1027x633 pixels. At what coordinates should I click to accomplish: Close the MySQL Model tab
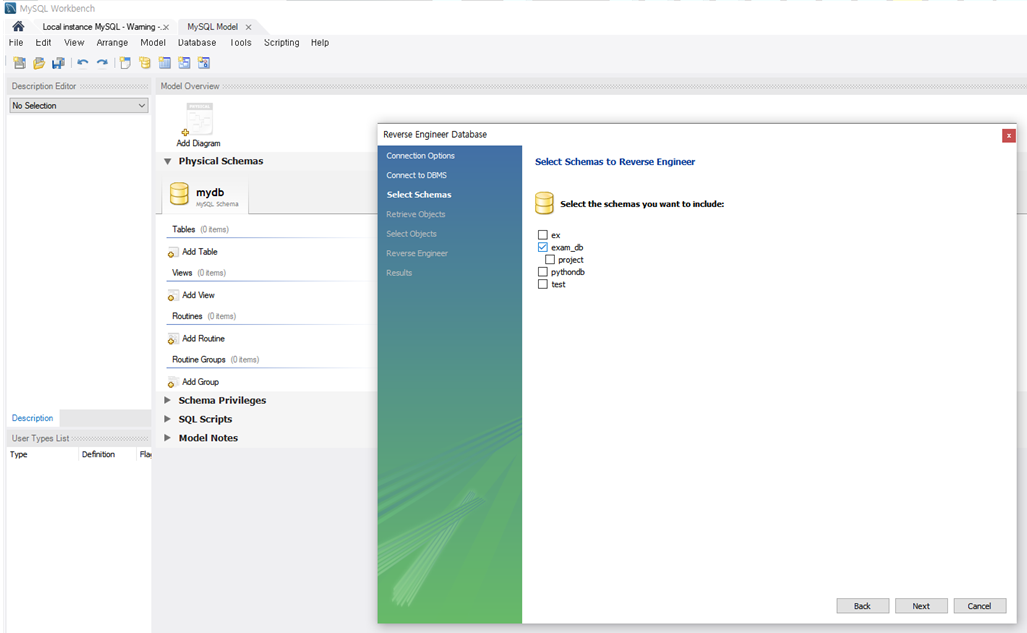(248, 27)
